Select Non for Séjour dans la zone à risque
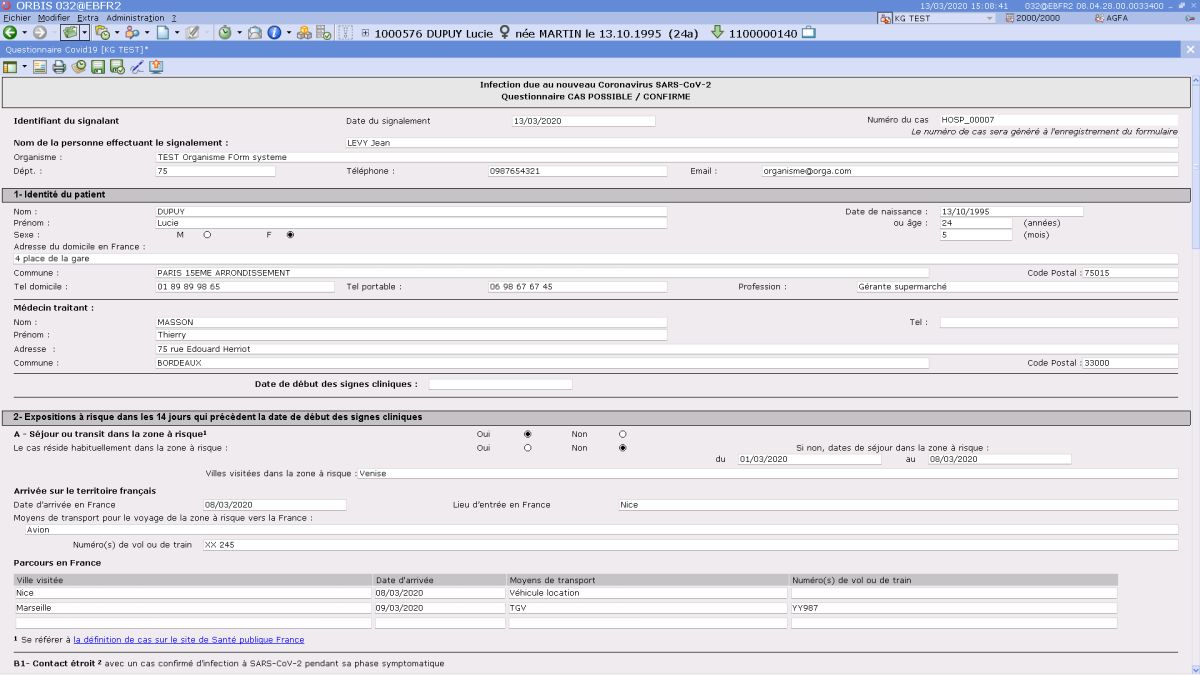The height and width of the screenshot is (675, 1200). (622, 434)
